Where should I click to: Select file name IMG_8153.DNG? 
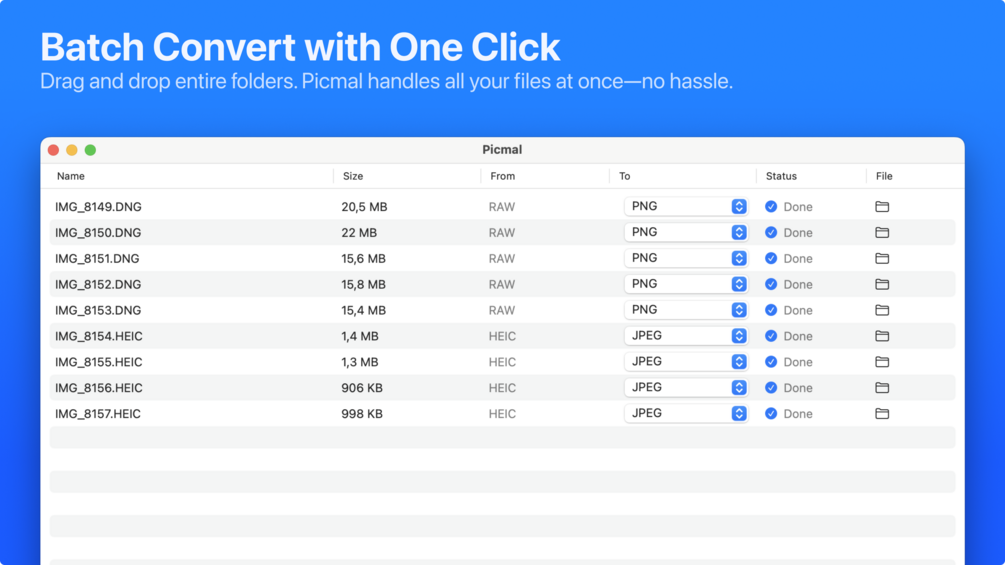point(98,310)
